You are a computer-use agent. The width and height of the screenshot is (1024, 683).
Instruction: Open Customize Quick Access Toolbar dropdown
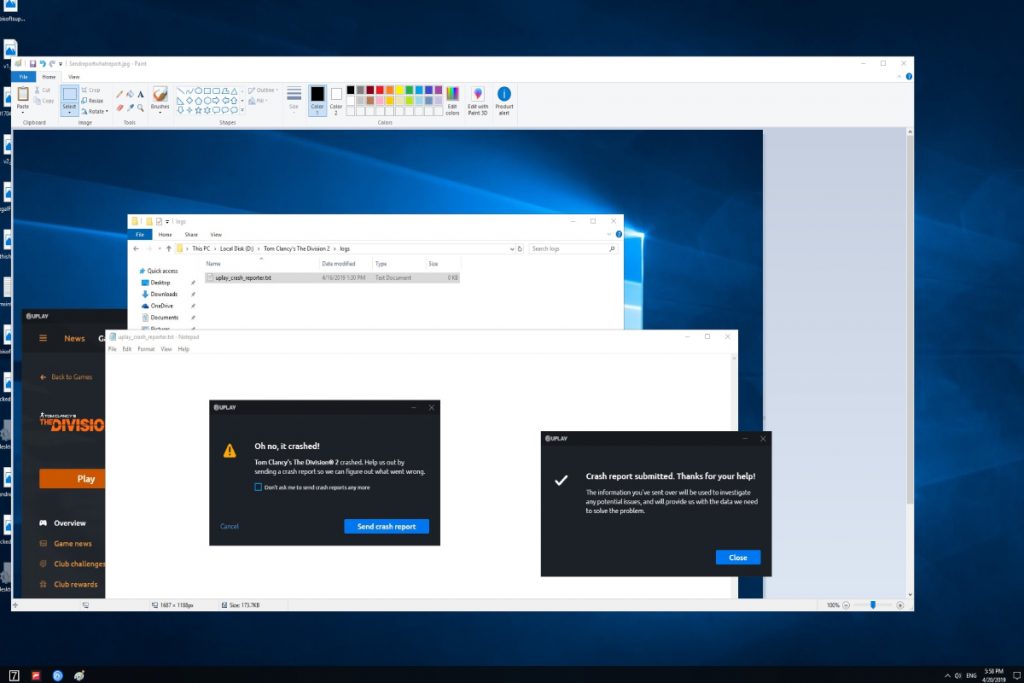(x=61, y=64)
